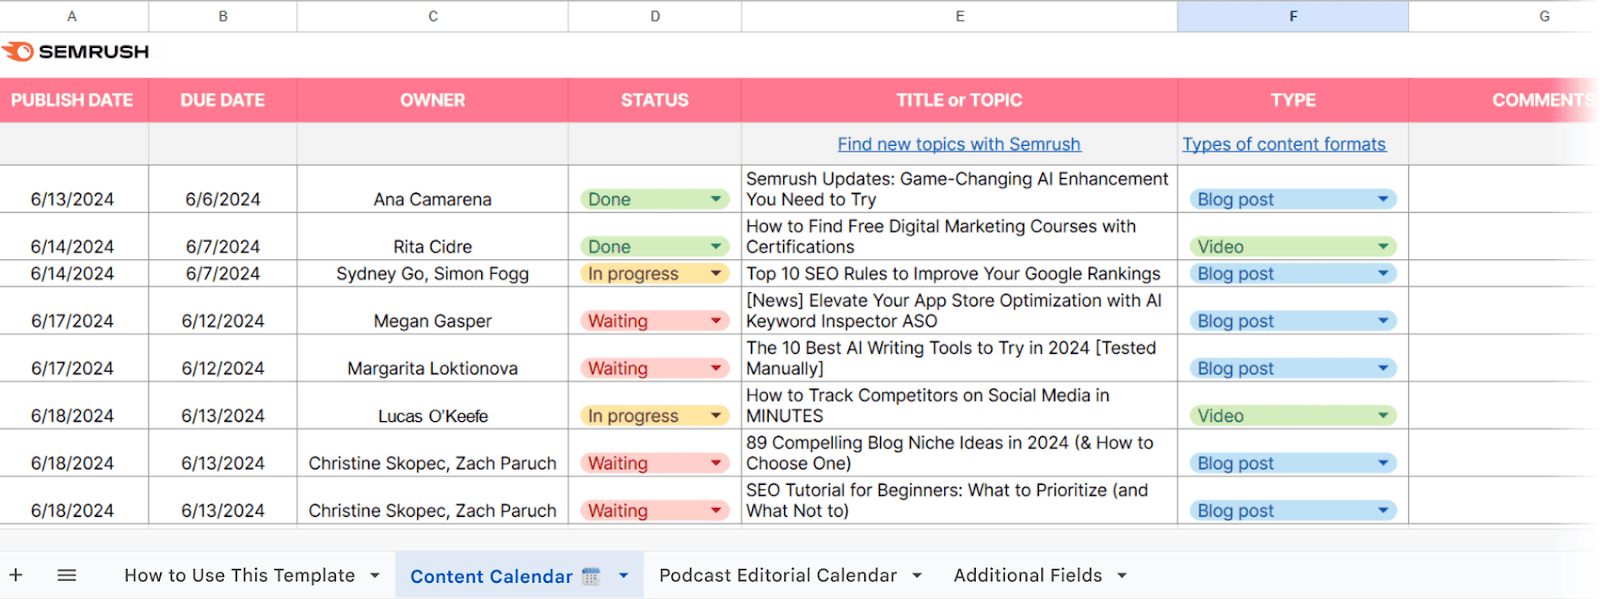Switch to the Podcast Editorial Calendar tab
The image size is (1600, 599).
[777, 576]
